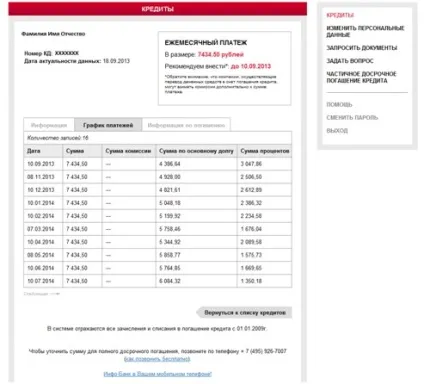
Task: Select the График платежей tab
Action: point(108,125)
